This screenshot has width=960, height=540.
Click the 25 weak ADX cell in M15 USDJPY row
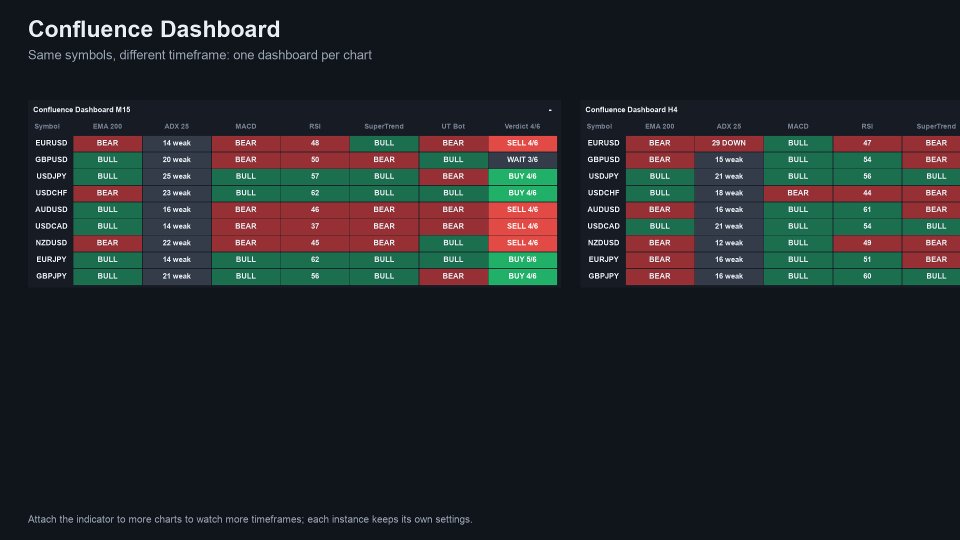pyautogui.click(x=176, y=176)
